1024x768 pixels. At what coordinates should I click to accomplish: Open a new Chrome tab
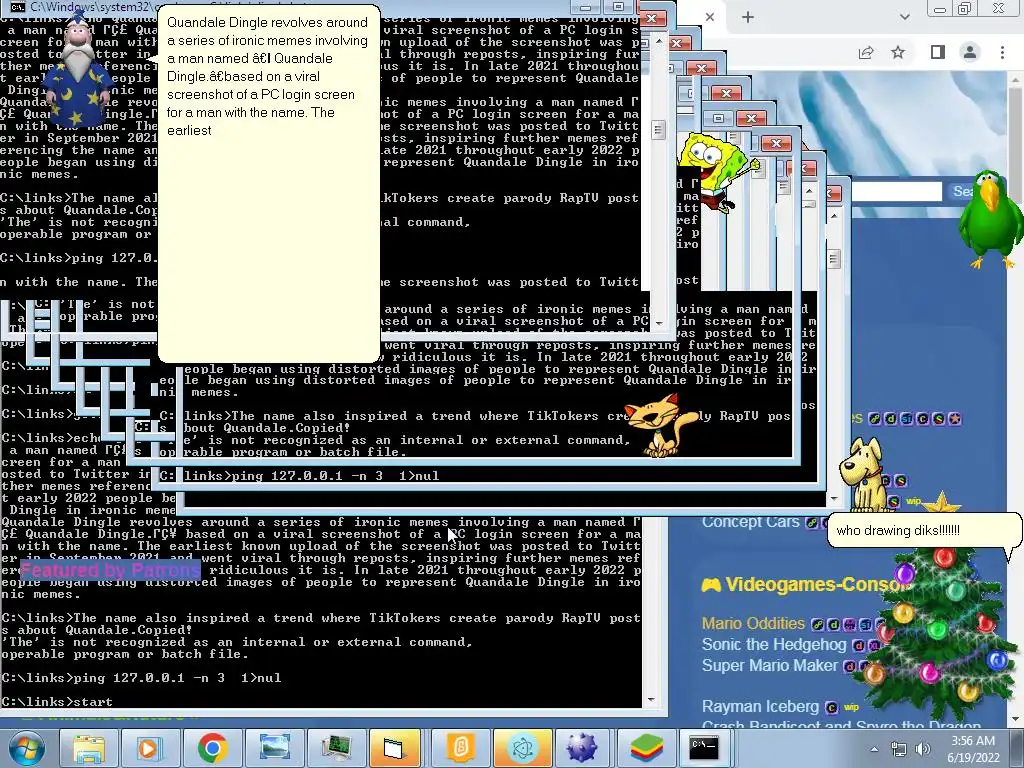point(748,17)
